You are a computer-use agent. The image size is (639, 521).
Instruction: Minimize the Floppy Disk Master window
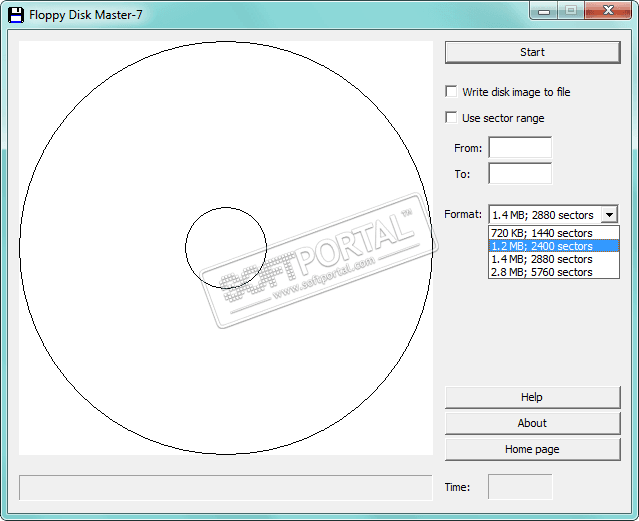click(544, 11)
